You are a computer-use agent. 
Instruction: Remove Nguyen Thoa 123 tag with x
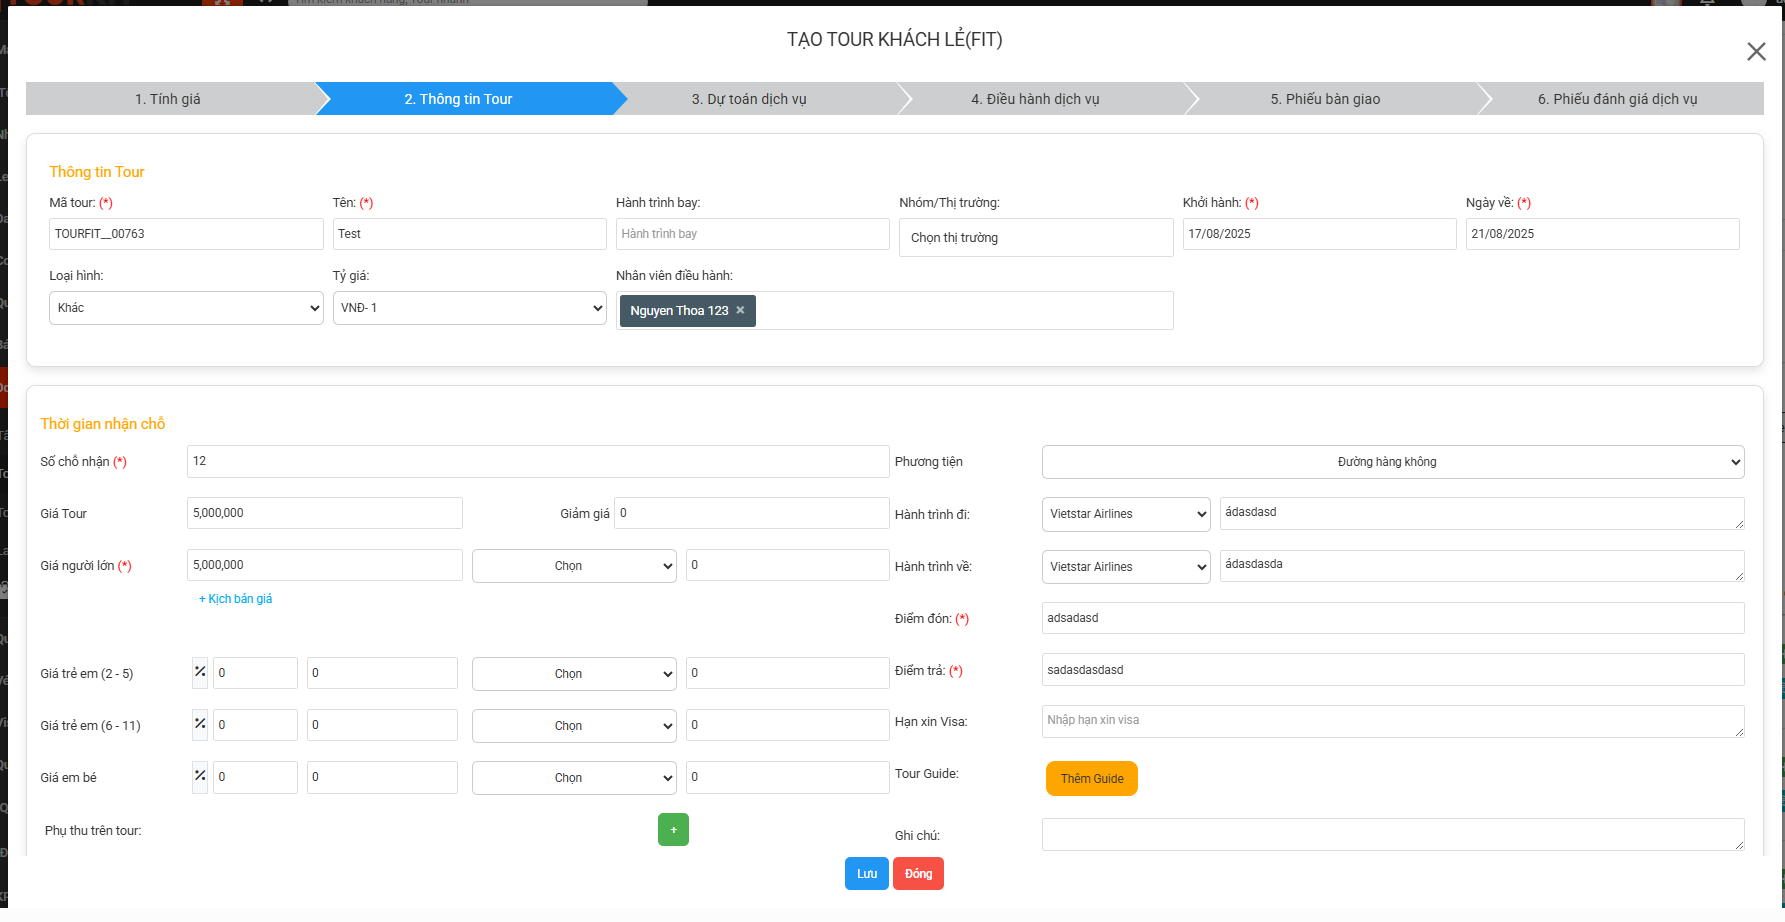[x=740, y=311]
